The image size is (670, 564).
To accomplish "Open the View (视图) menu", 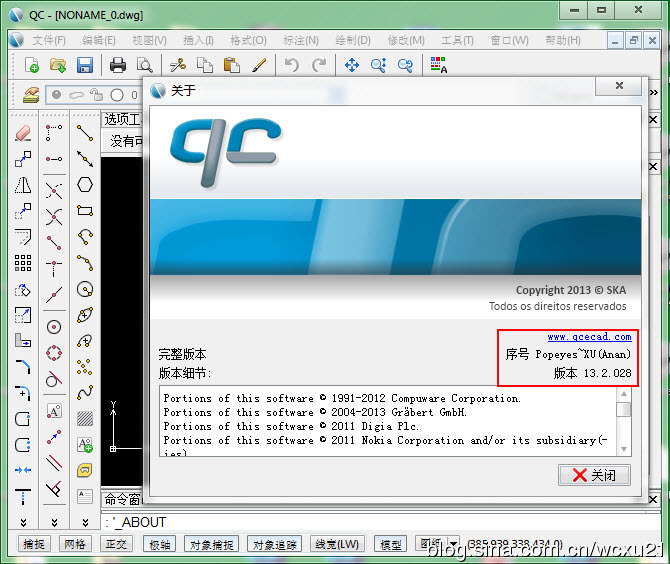I will click(149, 41).
